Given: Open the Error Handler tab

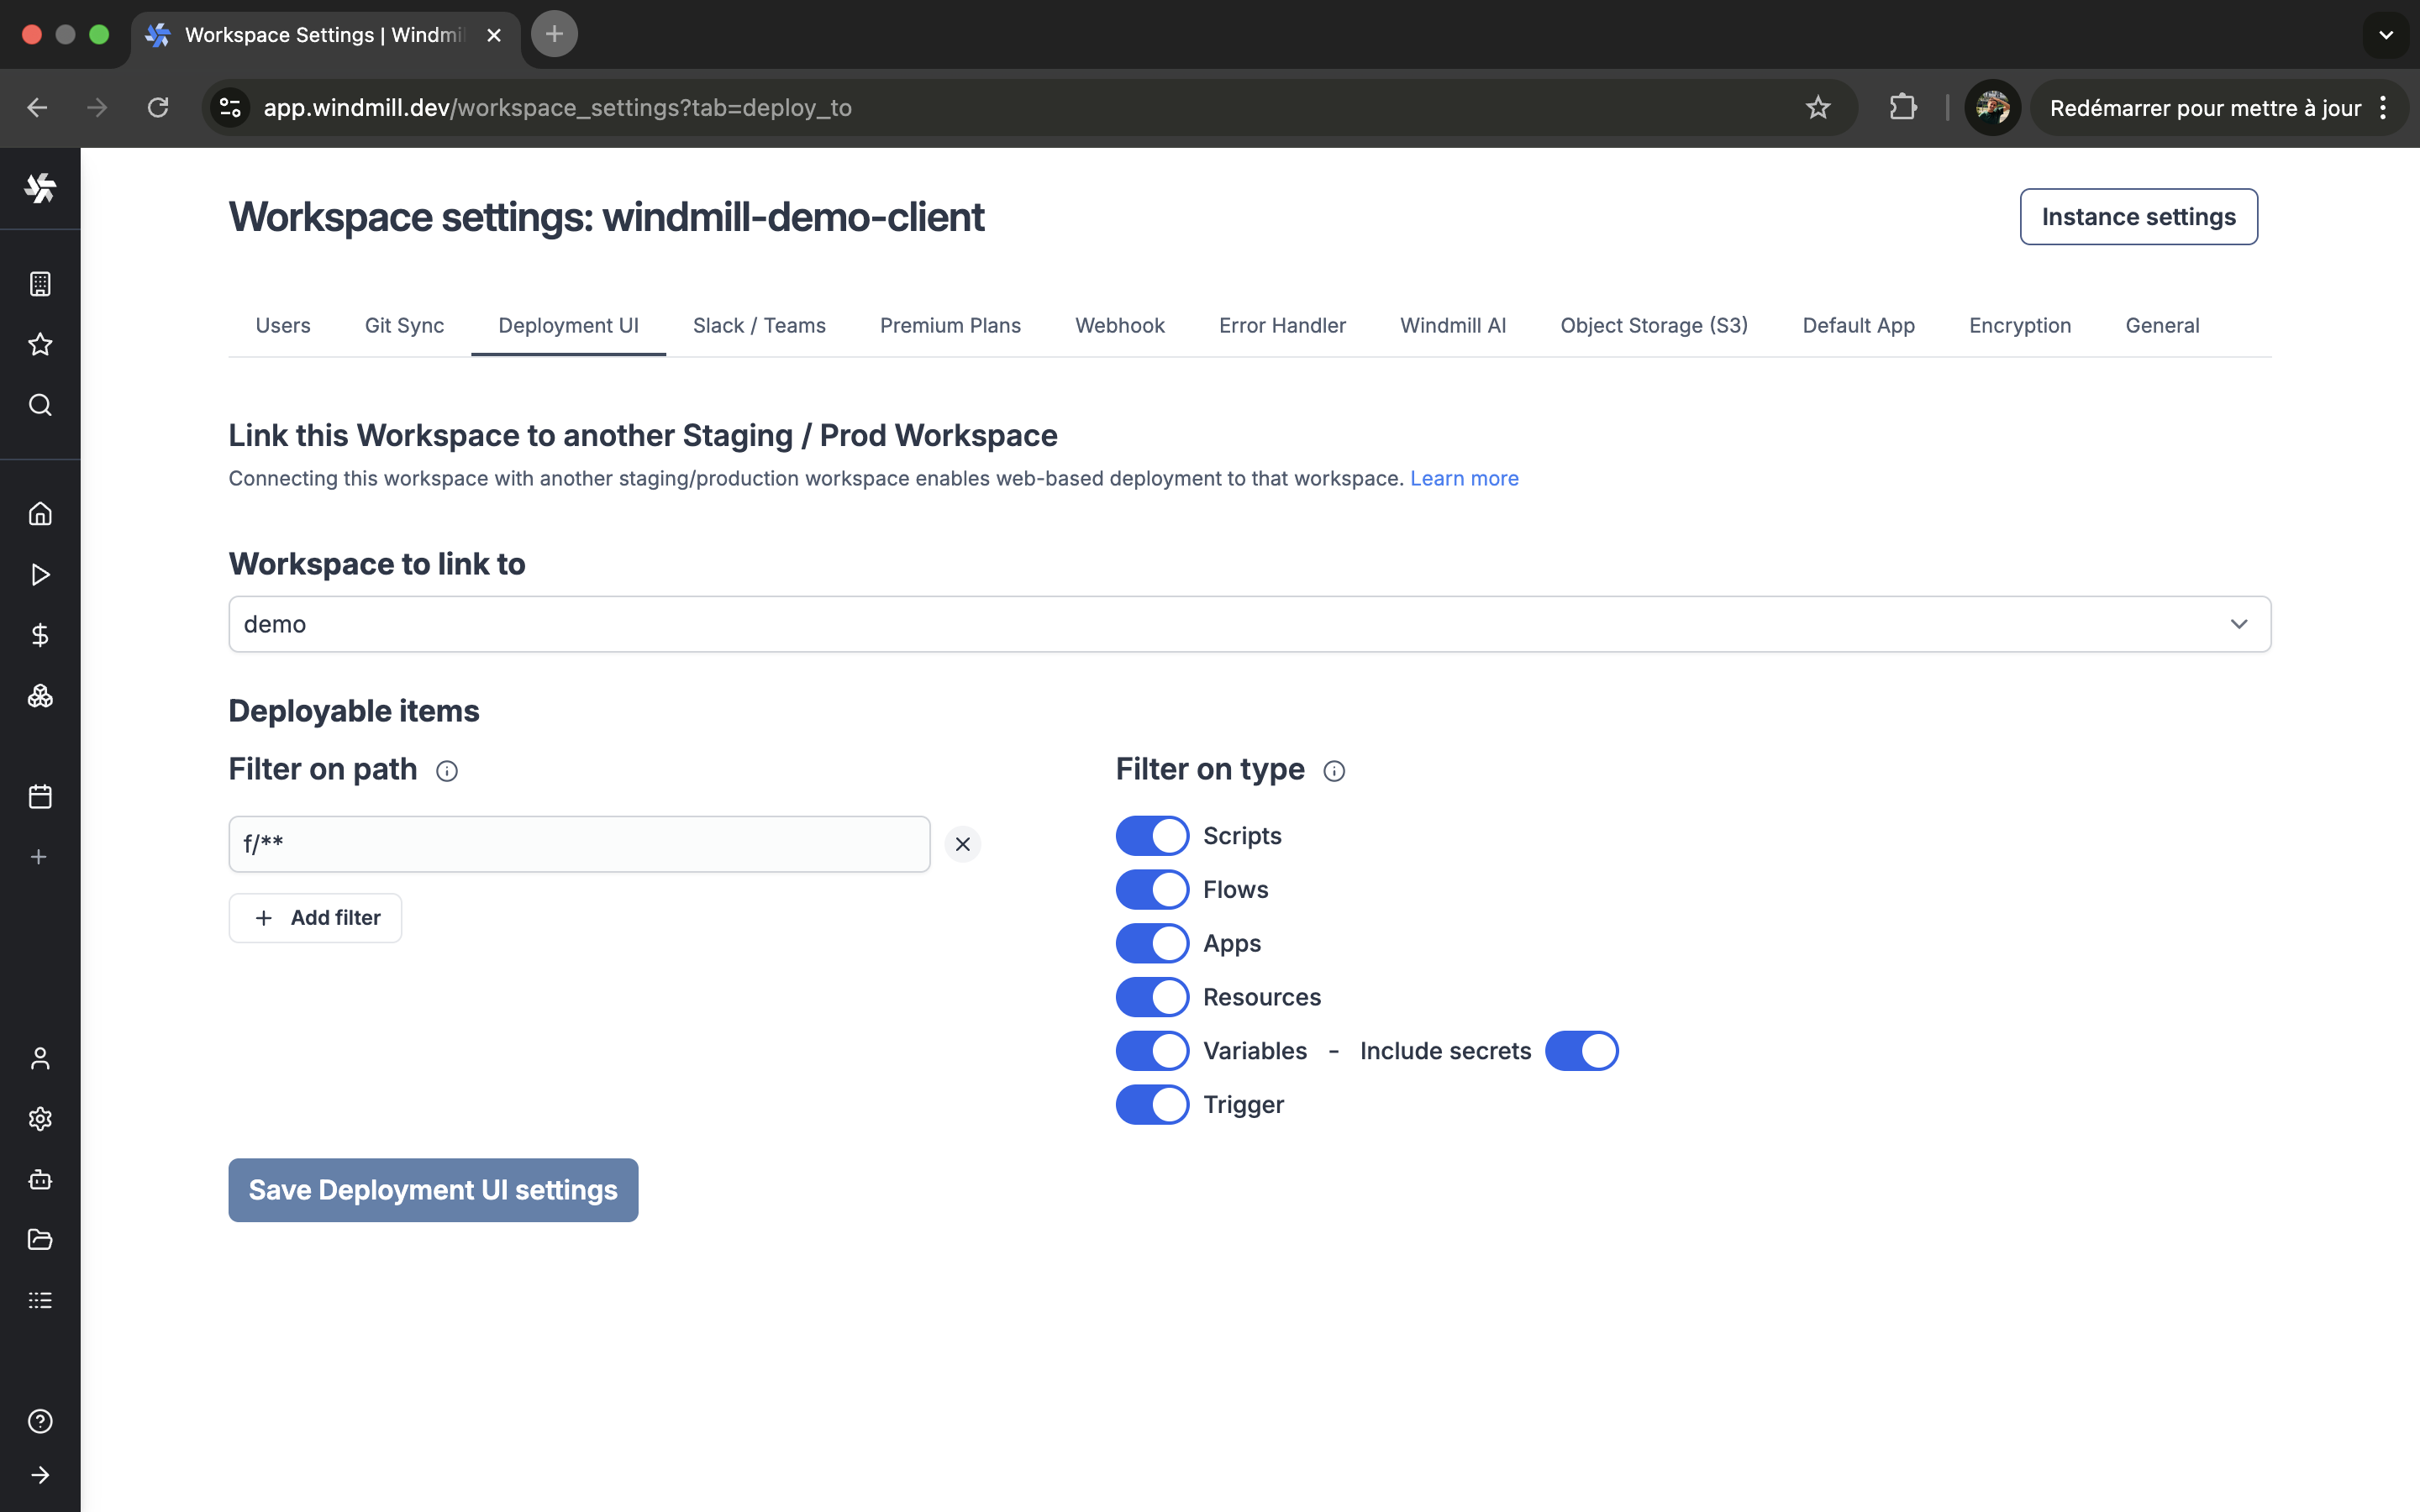Looking at the screenshot, I should pyautogui.click(x=1282, y=326).
